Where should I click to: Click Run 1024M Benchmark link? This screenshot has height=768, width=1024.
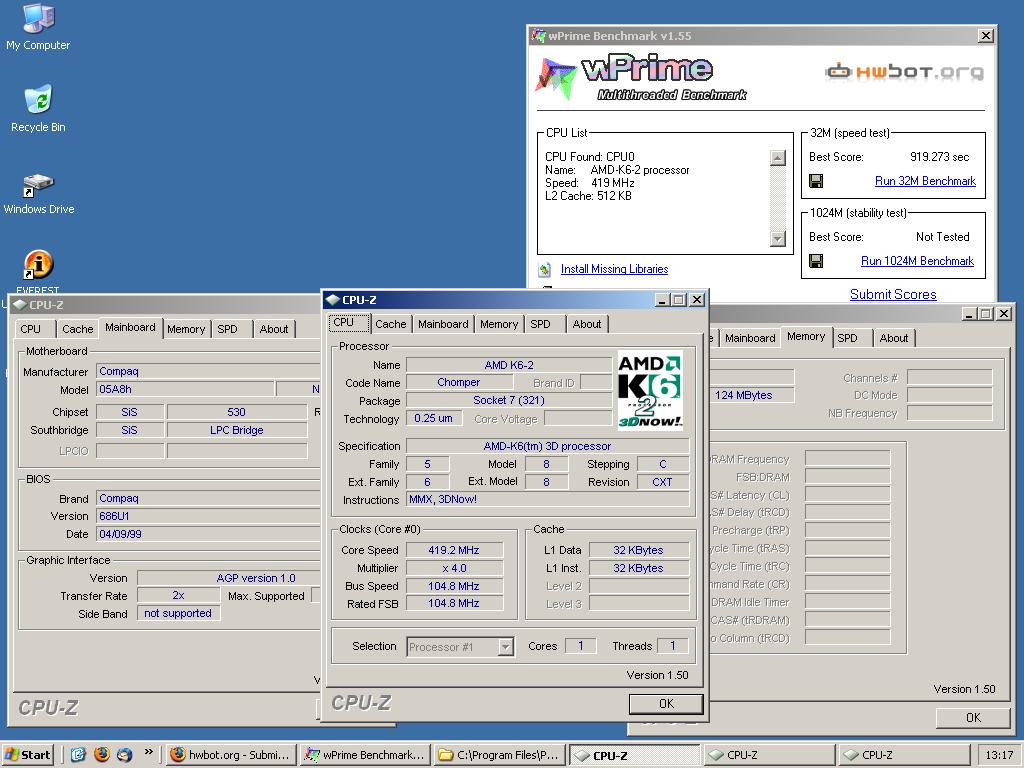917,261
